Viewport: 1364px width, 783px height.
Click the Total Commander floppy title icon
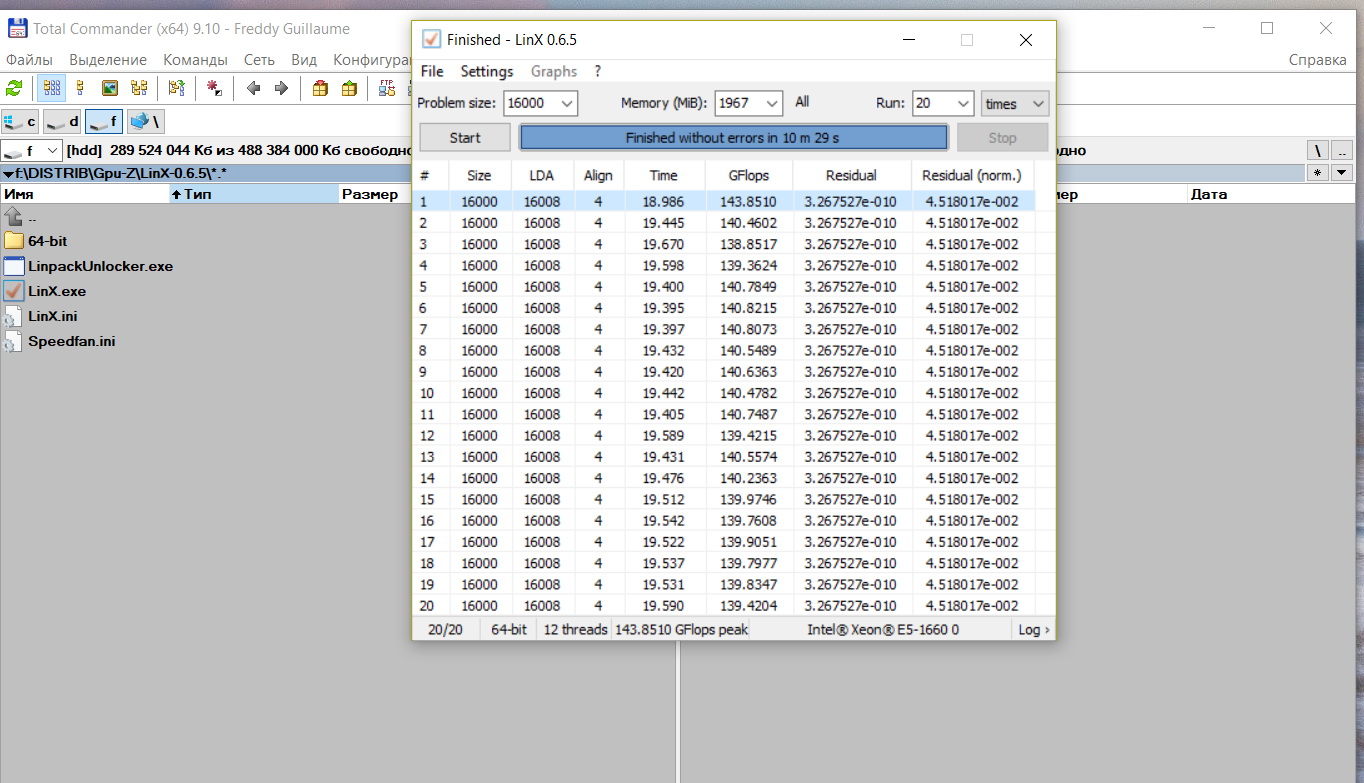click(x=17, y=29)
